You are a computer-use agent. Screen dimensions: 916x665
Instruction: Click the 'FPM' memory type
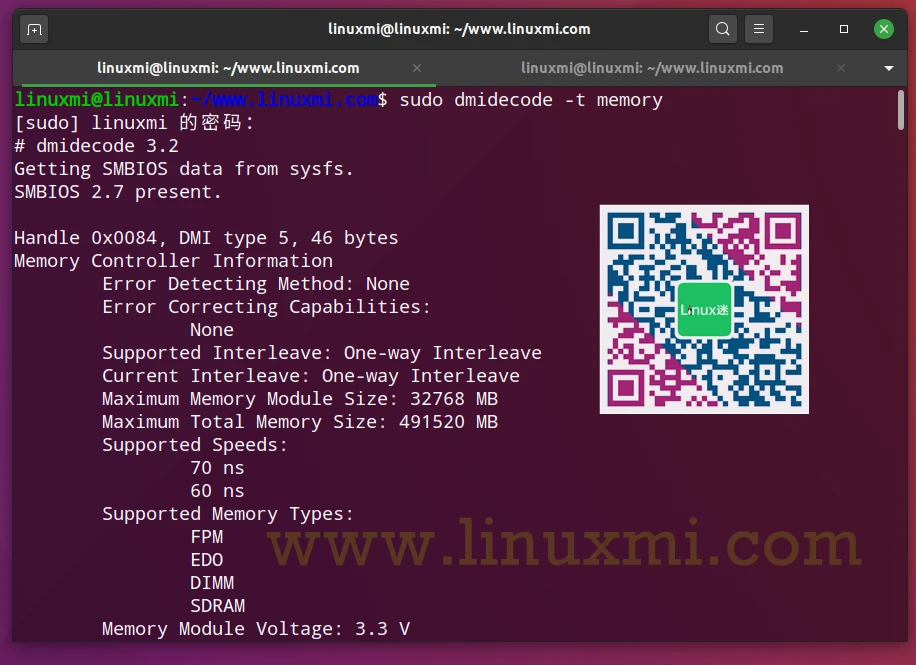click(x=207, y=537)
